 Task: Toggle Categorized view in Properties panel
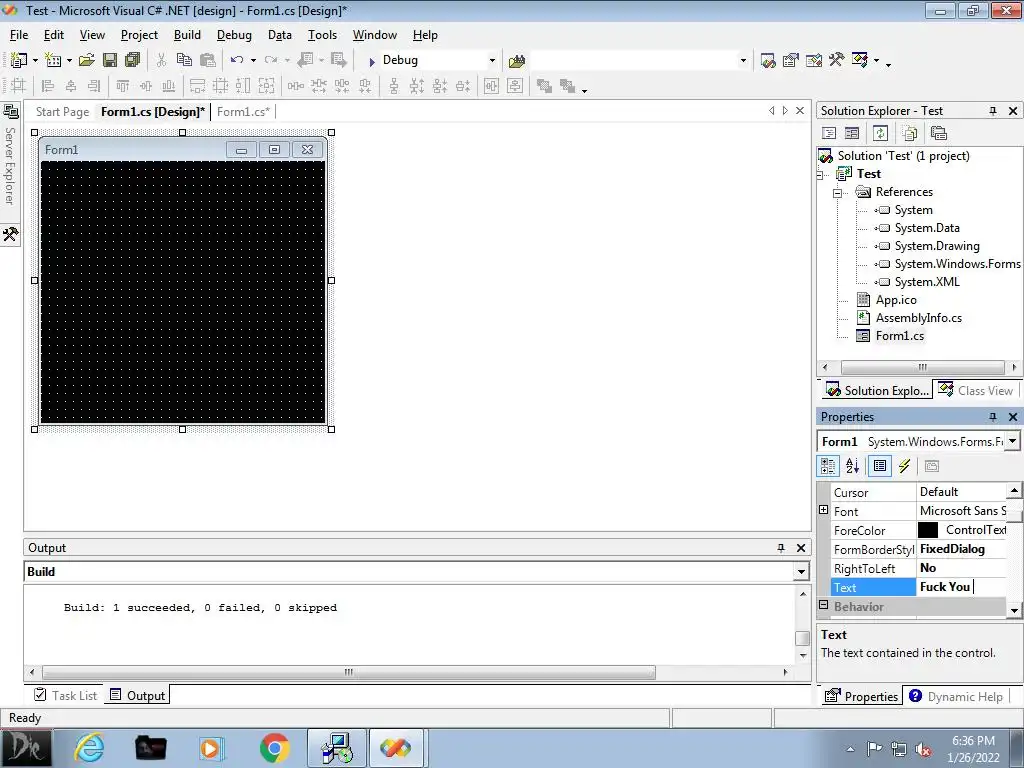(828, 466)
